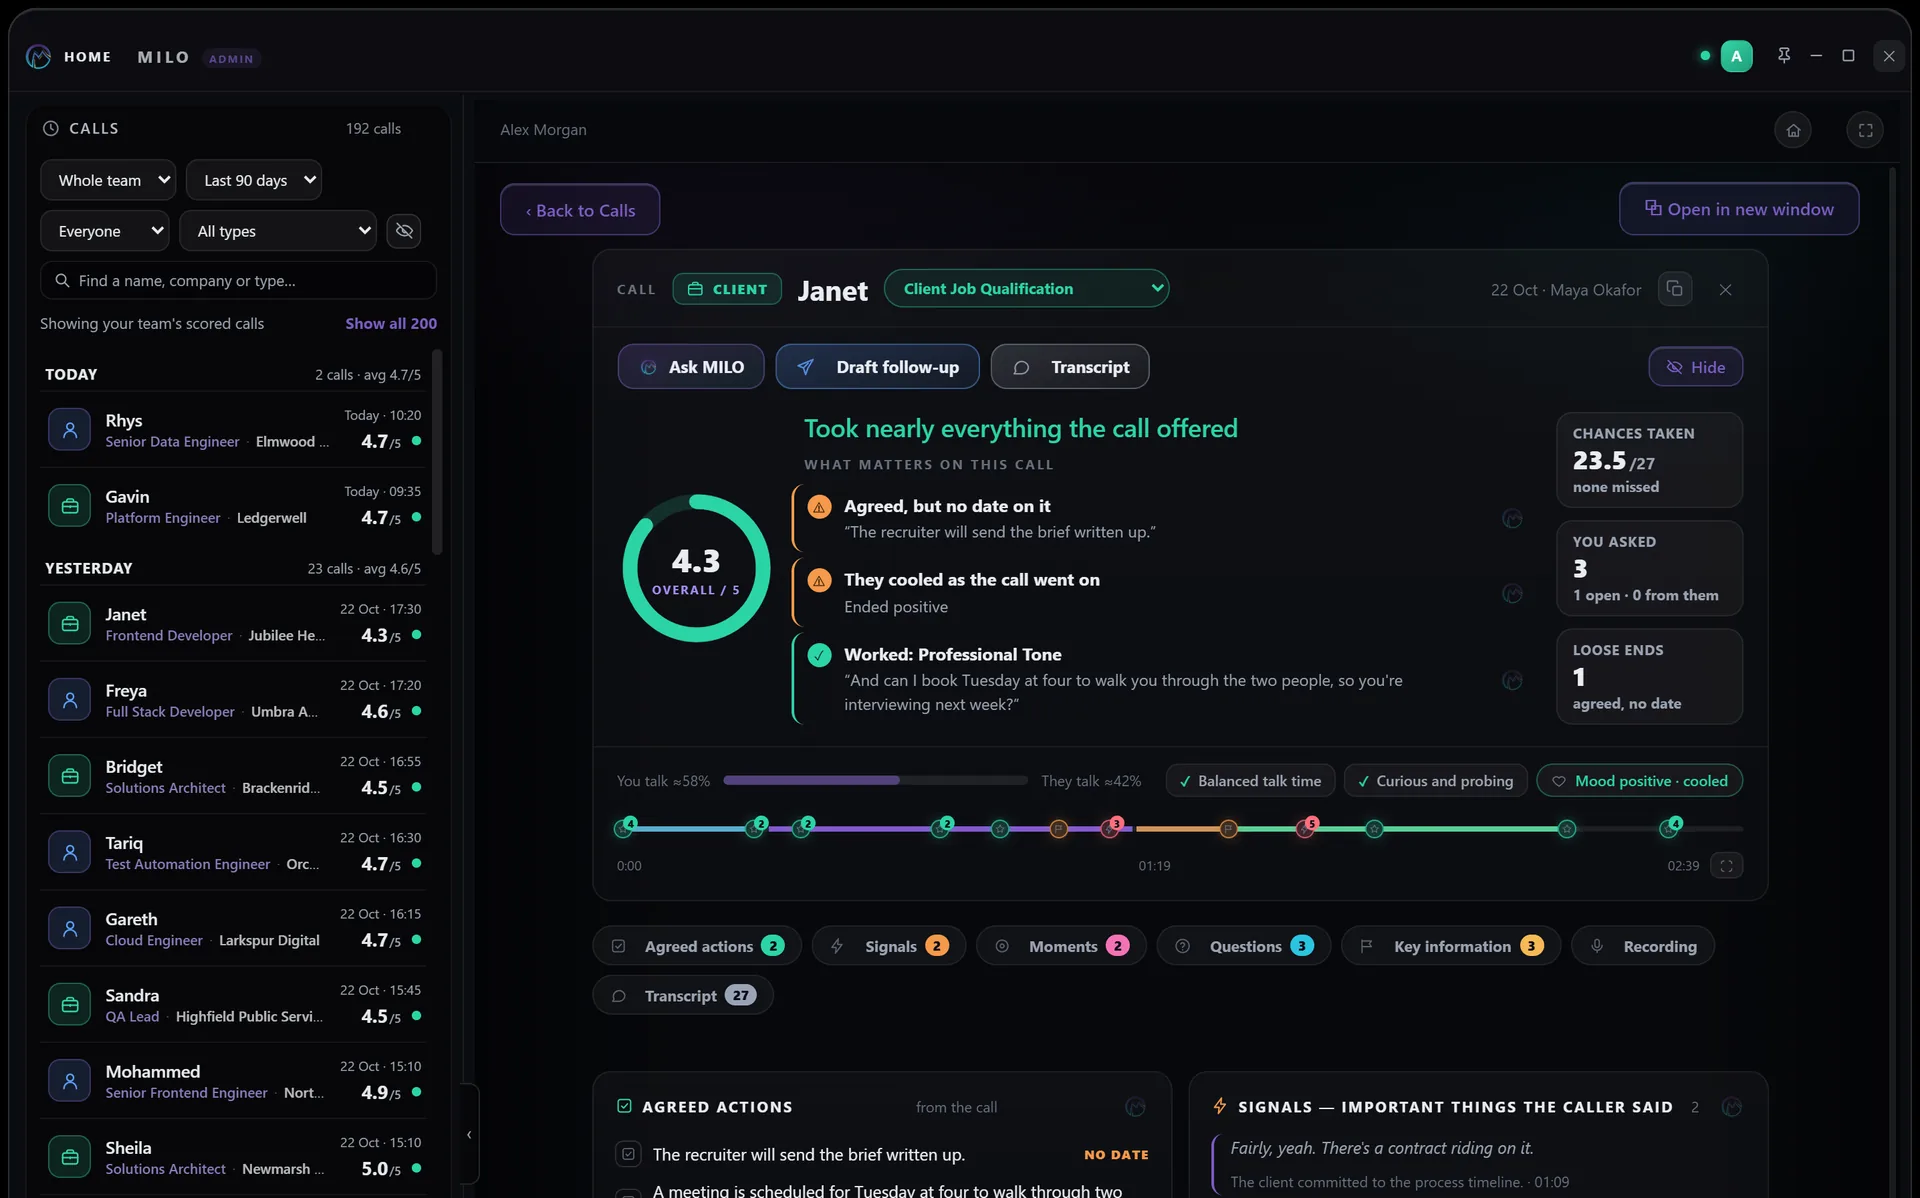Click Rhys's person avatar icon

(69, 430)
